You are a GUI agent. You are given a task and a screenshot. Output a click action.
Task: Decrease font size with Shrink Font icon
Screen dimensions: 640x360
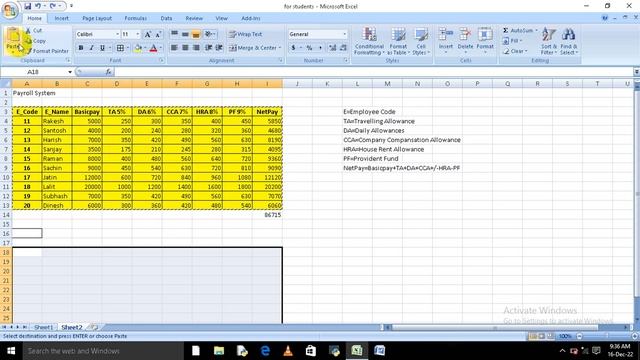(158, 34)
